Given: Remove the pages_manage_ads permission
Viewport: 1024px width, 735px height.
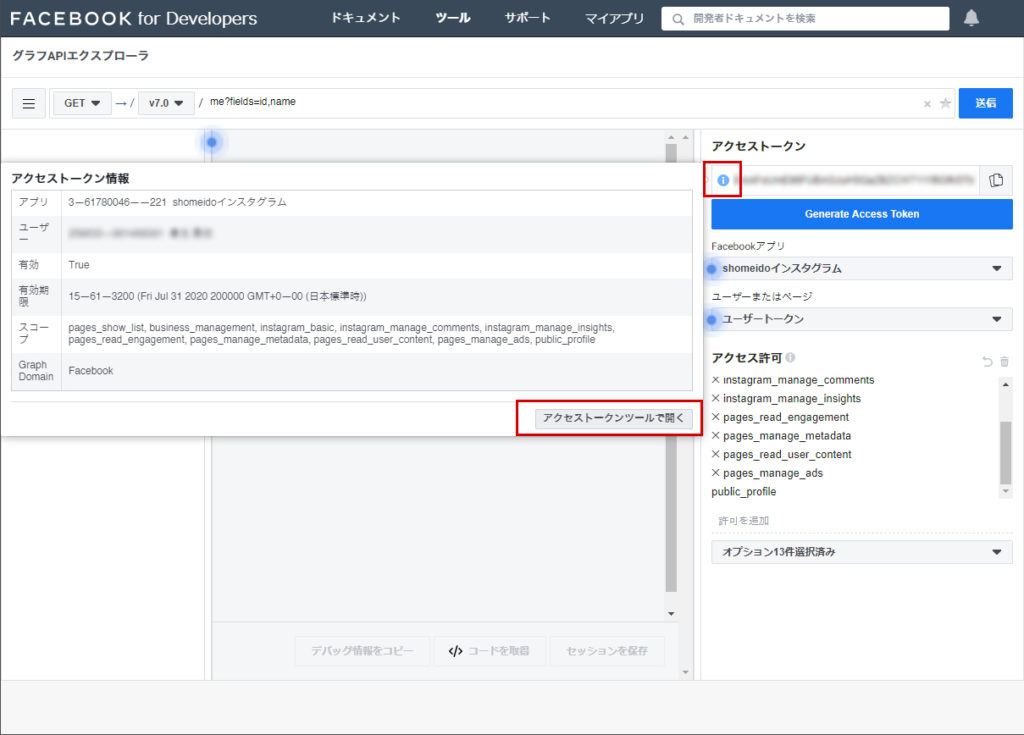Looking at the screenshot, I should point(716,473).
